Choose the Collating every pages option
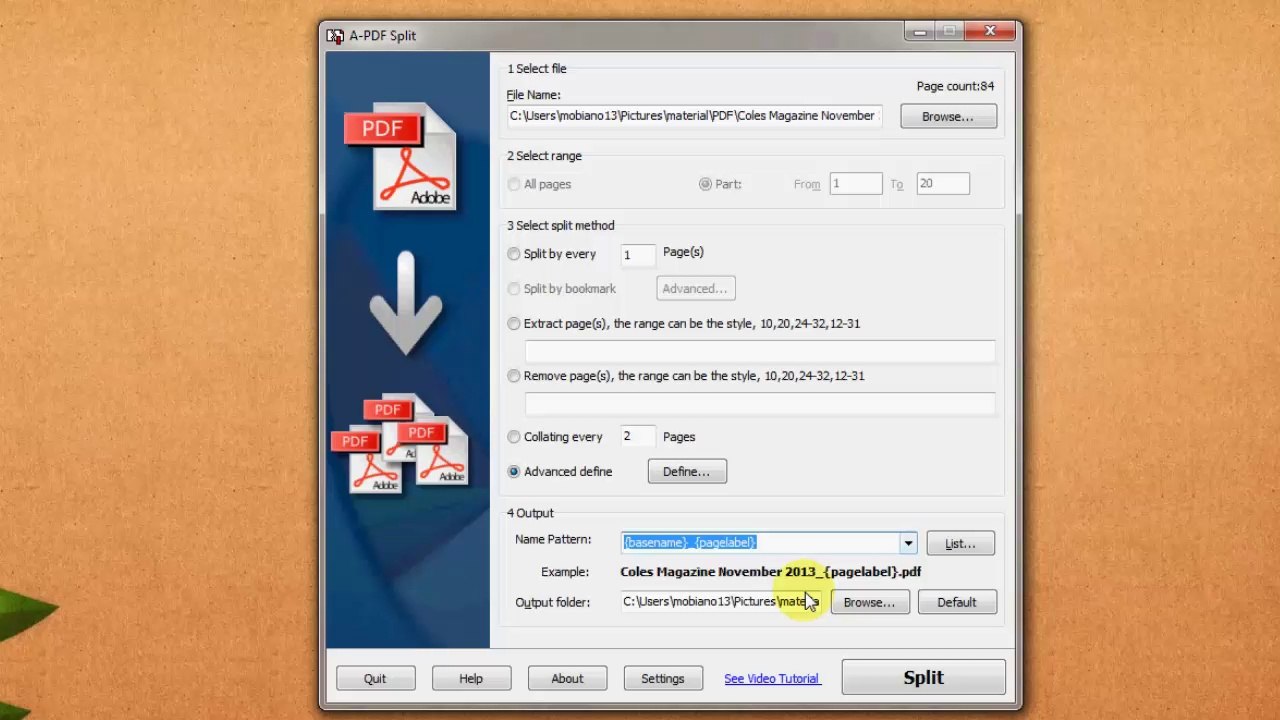 [x=514, y=437]
